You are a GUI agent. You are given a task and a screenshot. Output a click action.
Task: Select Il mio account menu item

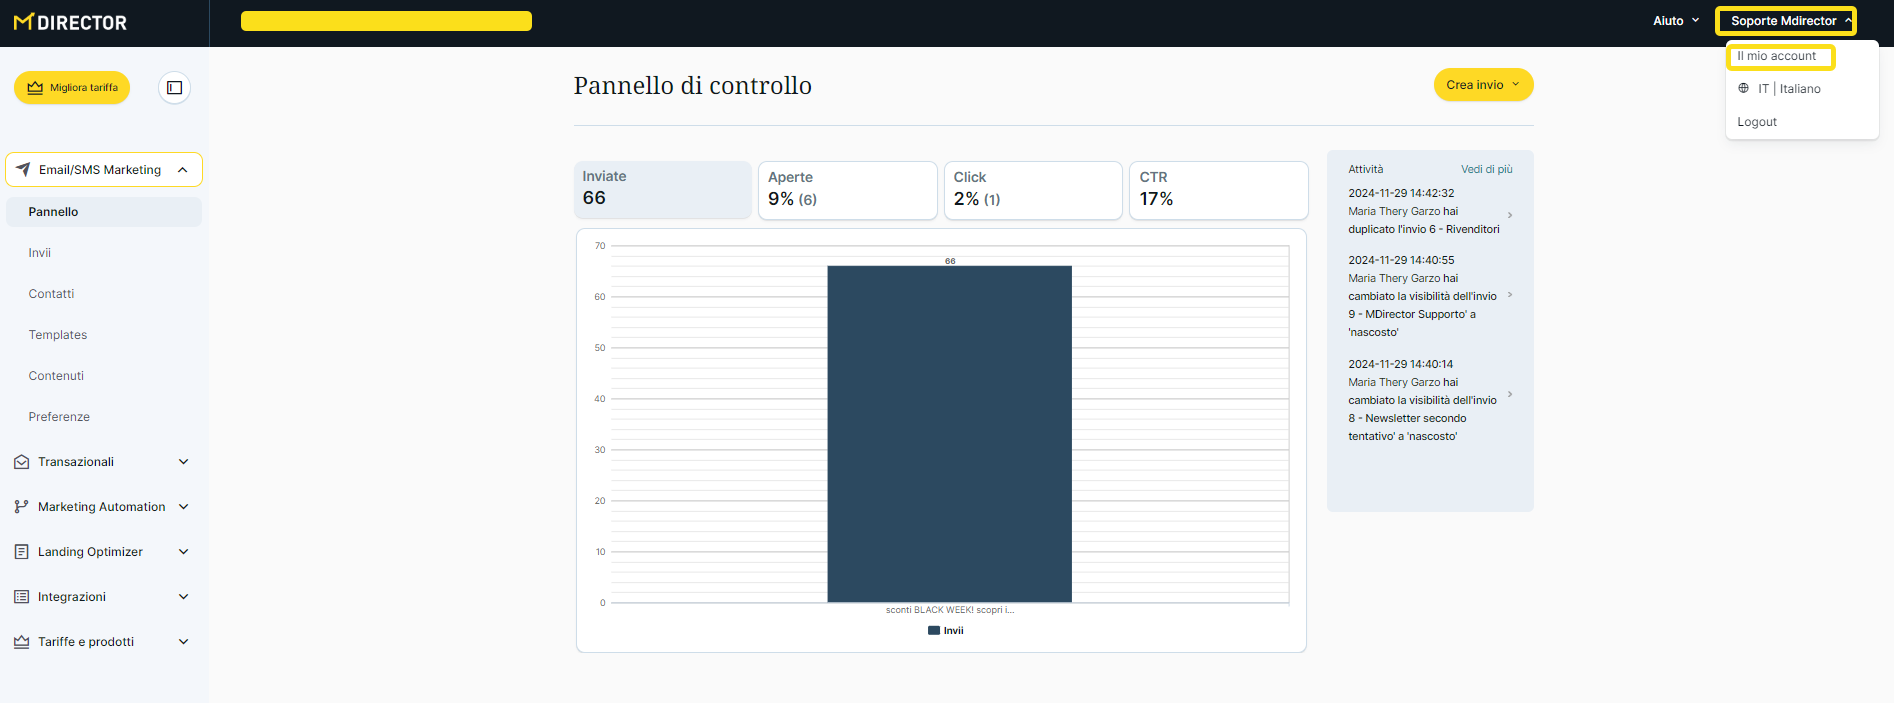click(x=1776, y=56)
